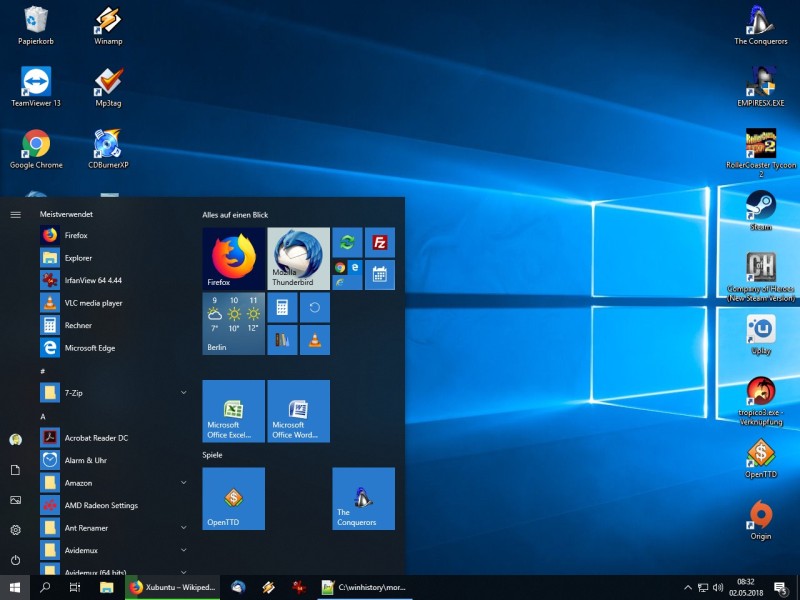Select the CDBurnerXP desktop icon
The image size is (800, 600).
pos(108,148)
